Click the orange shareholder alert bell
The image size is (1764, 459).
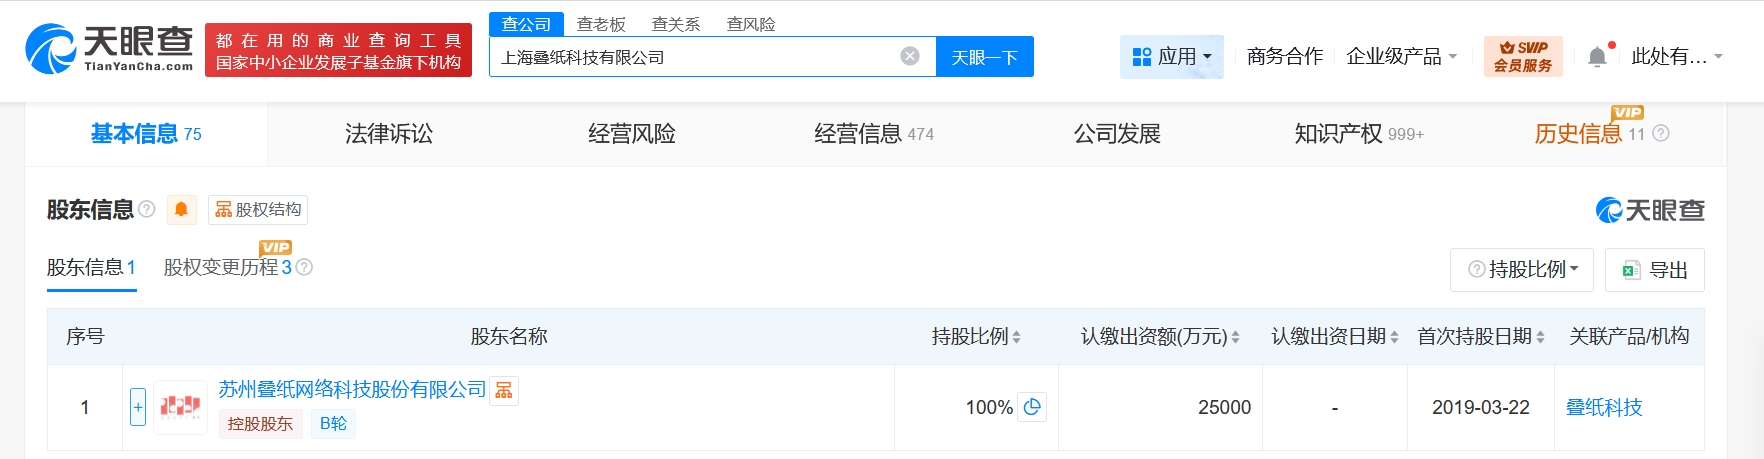tap(181, 209)
